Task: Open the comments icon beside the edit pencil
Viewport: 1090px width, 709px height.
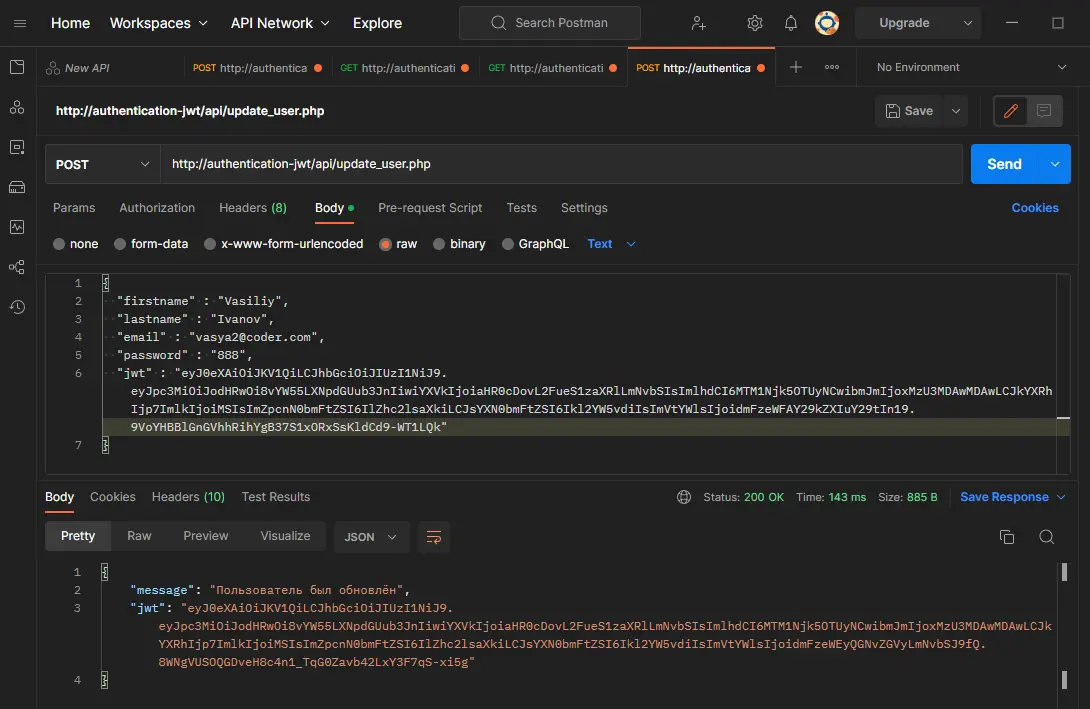Action: click(1044, 111)
